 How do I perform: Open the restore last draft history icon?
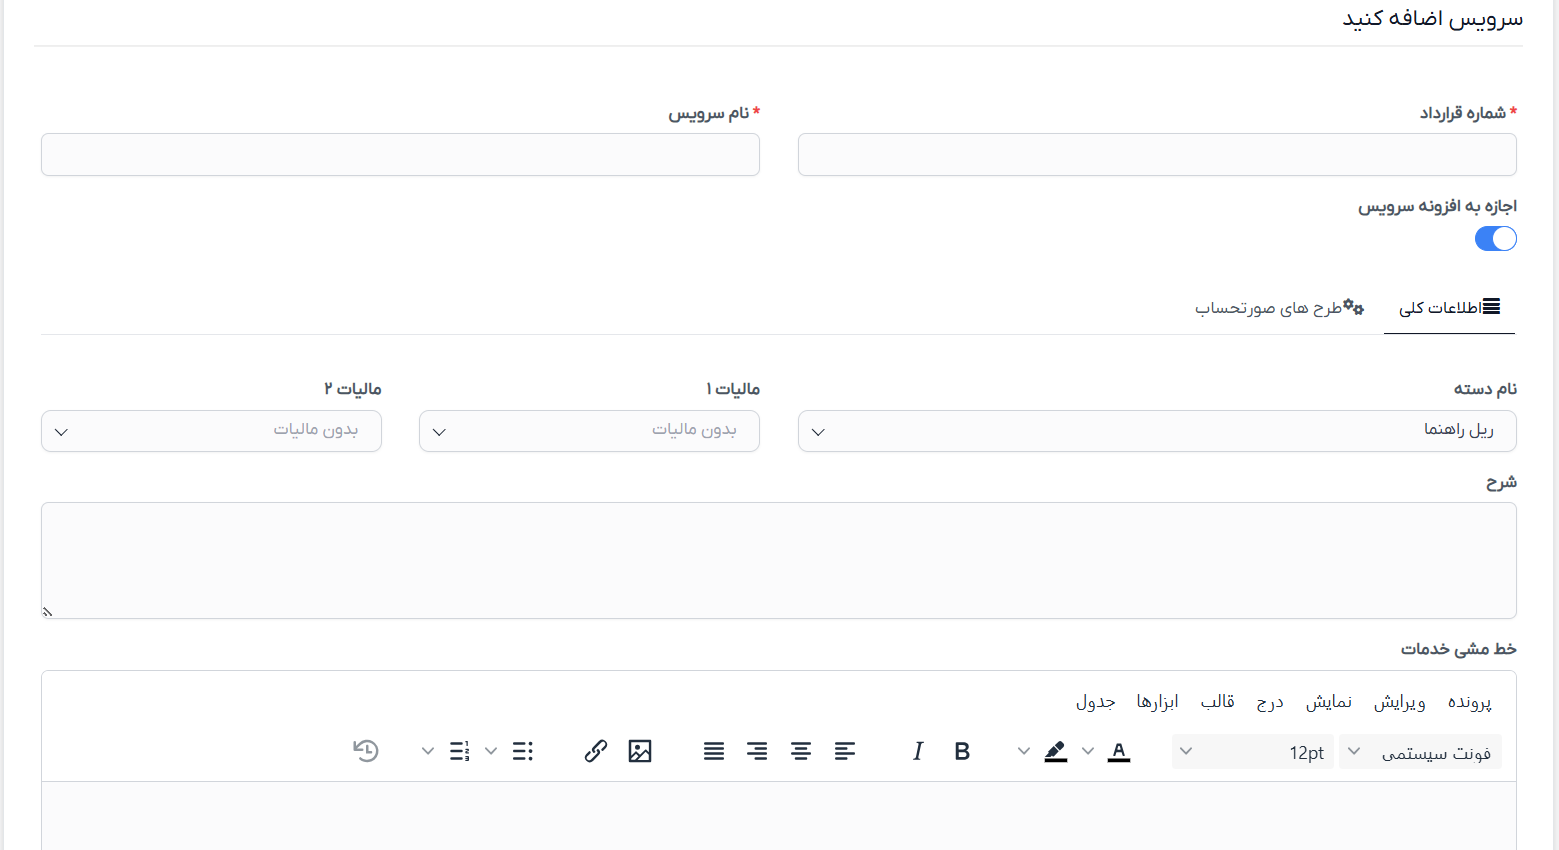point(366,751)
